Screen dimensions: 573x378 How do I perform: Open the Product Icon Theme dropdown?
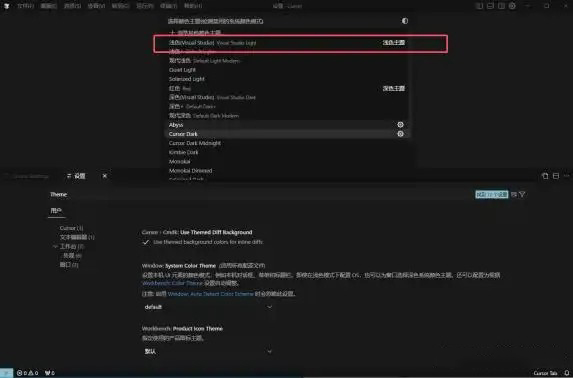pyautogui.click(x=208, y=351)
